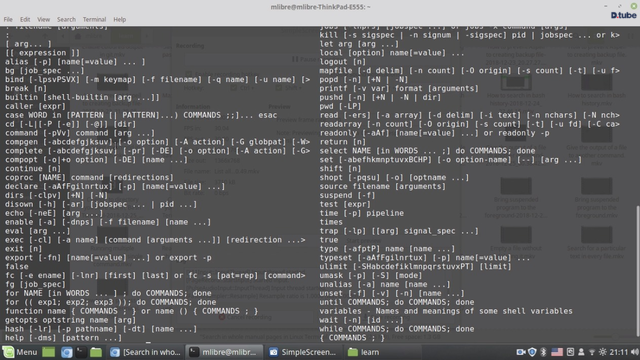
Task: Open the clipboard manager tray icon
Action: (570, 352)
